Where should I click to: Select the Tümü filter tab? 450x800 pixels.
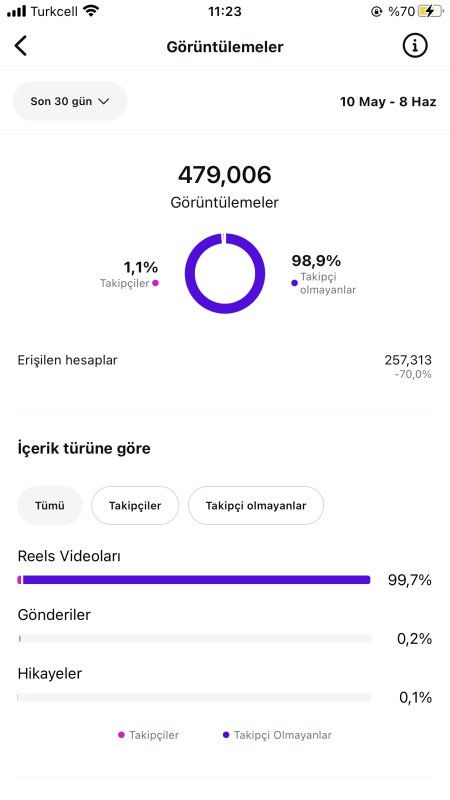[50, 506]
